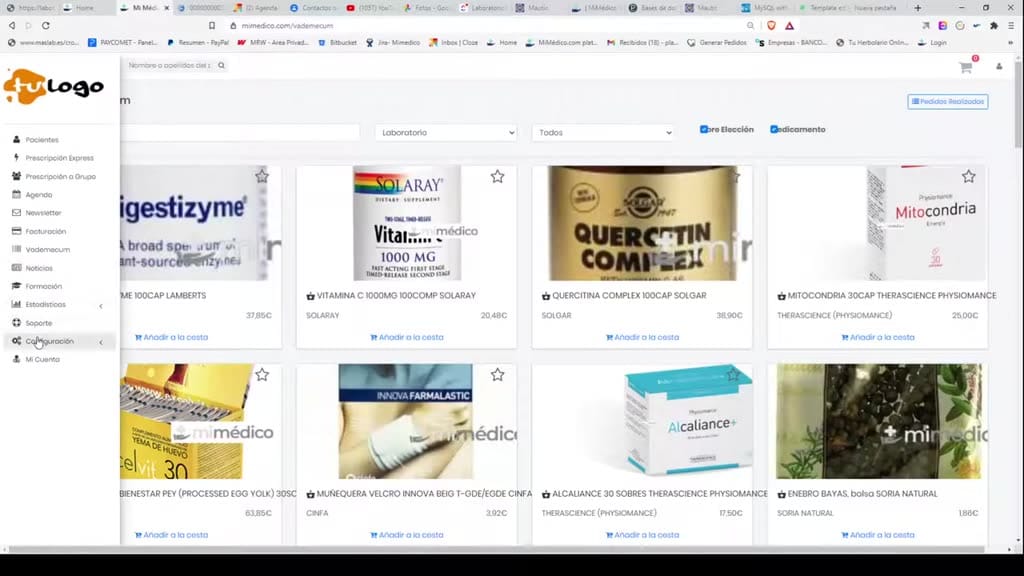Favorite the Mitocondria product star
This screenshot has height=576, width=1024.
[968, 176]
